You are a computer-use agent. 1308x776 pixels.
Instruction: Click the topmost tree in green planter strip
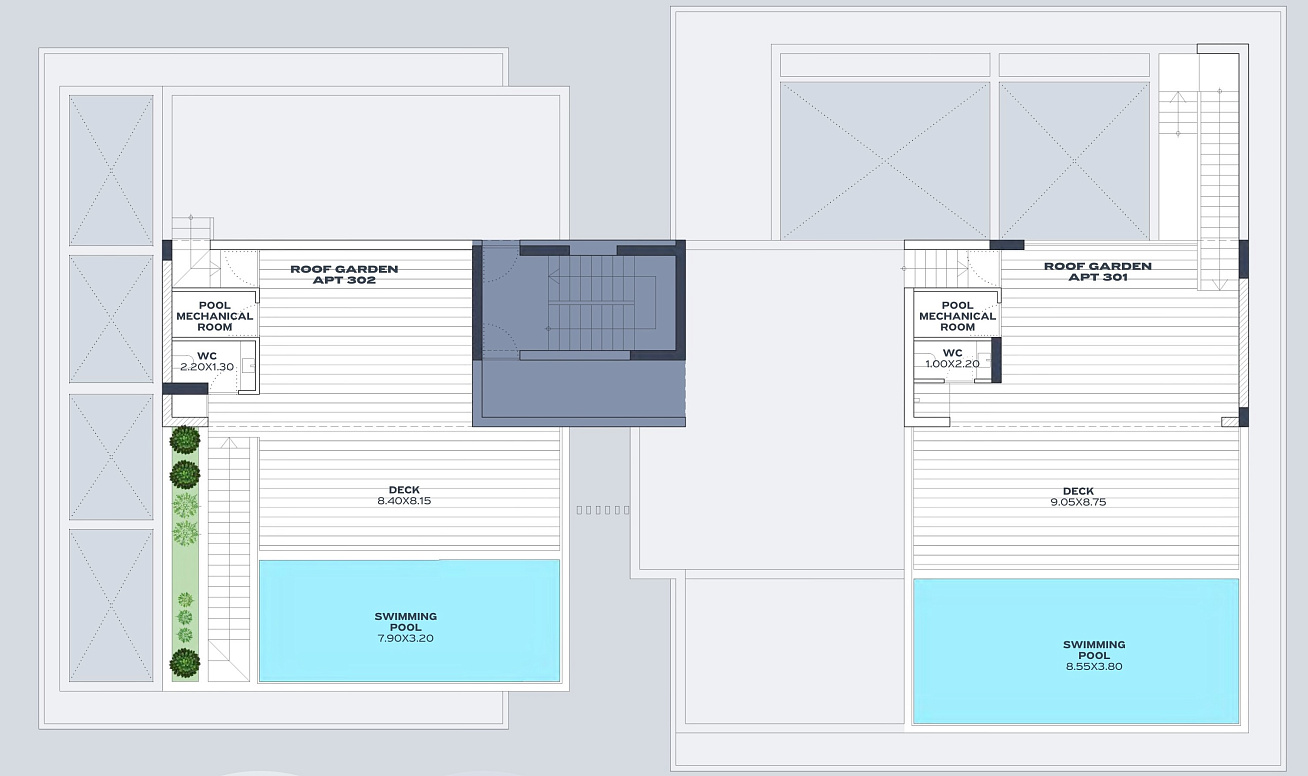click(x=184, y=440)
